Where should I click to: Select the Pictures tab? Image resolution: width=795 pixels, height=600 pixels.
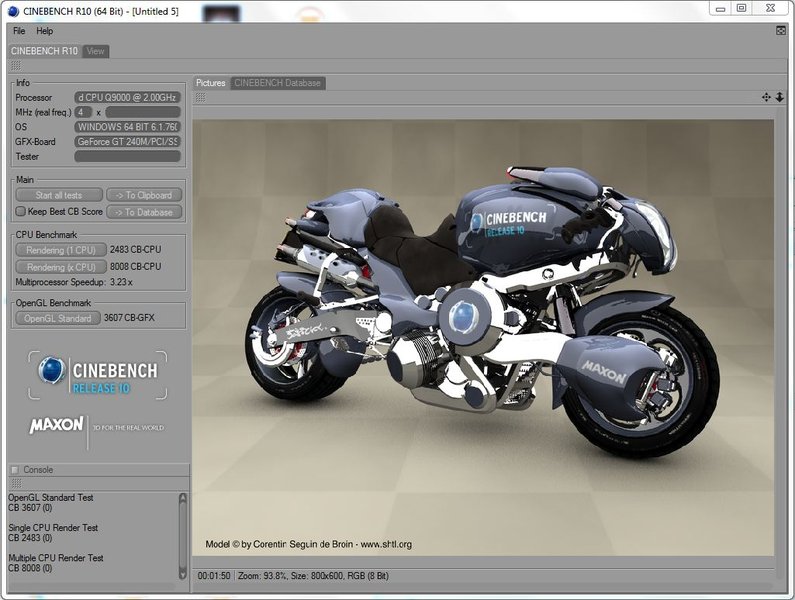pyautogui.click(x=211, y=83)
